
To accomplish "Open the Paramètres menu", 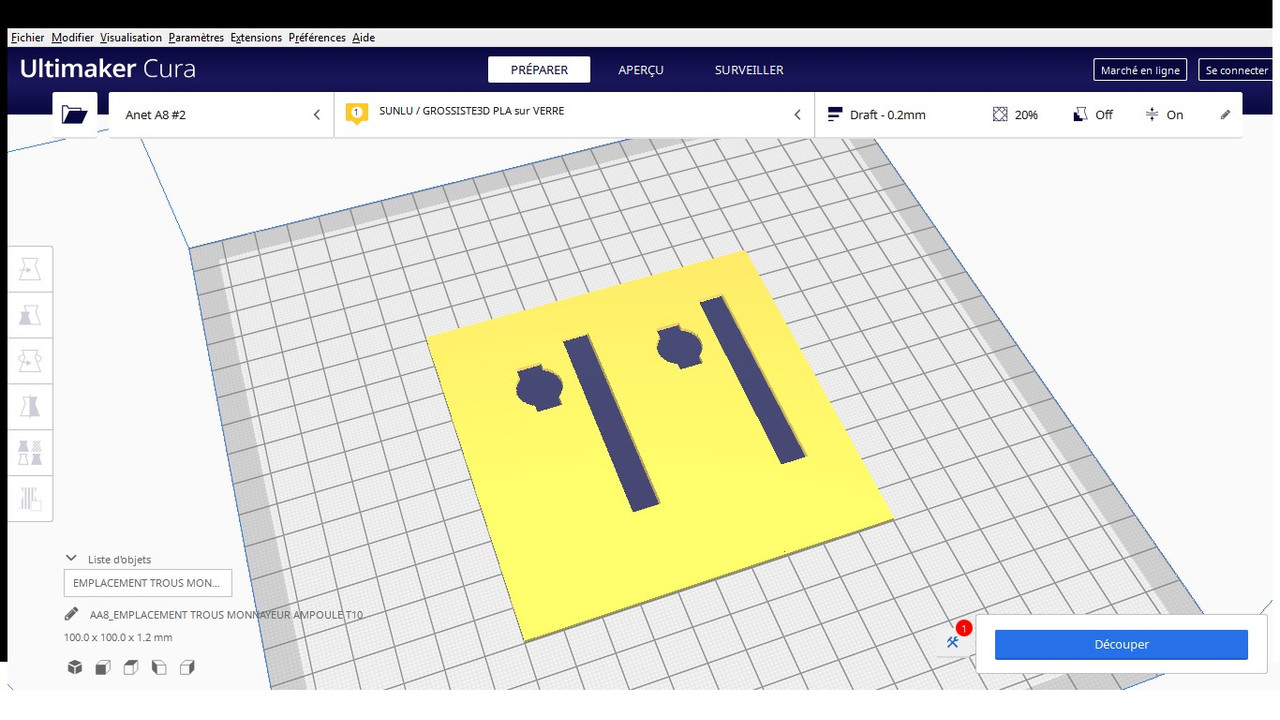I will (x=196, y=38).
